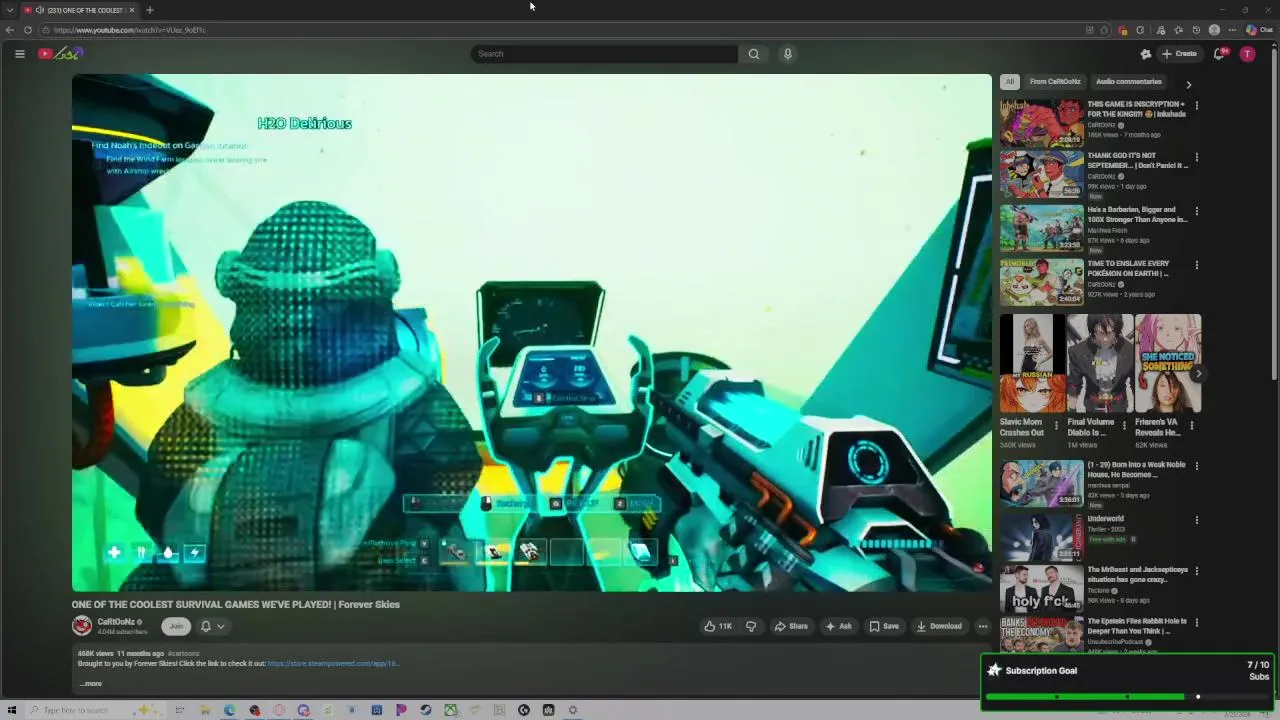Open options menu for Pokemon video

pos(1196,265)
